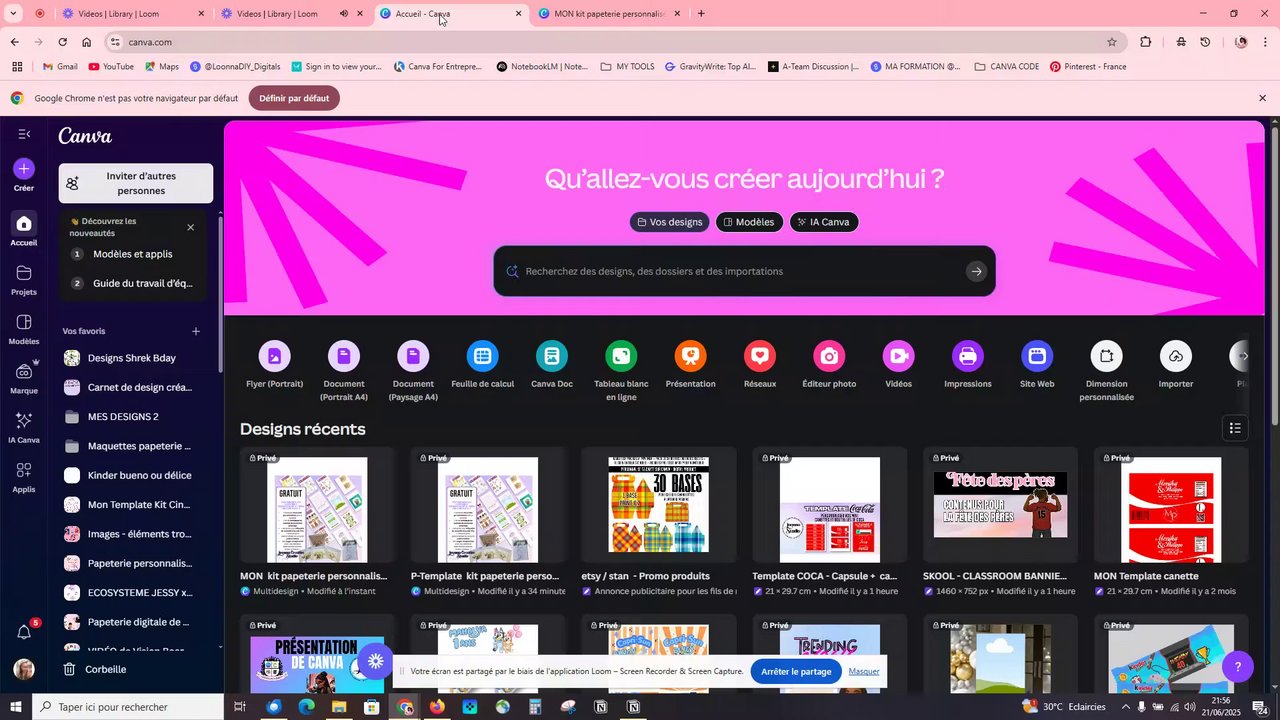The width and height of the screenshot is (1280, 720).
Task: Open IA Canva in sidebar
Action: tap(24, 426)
